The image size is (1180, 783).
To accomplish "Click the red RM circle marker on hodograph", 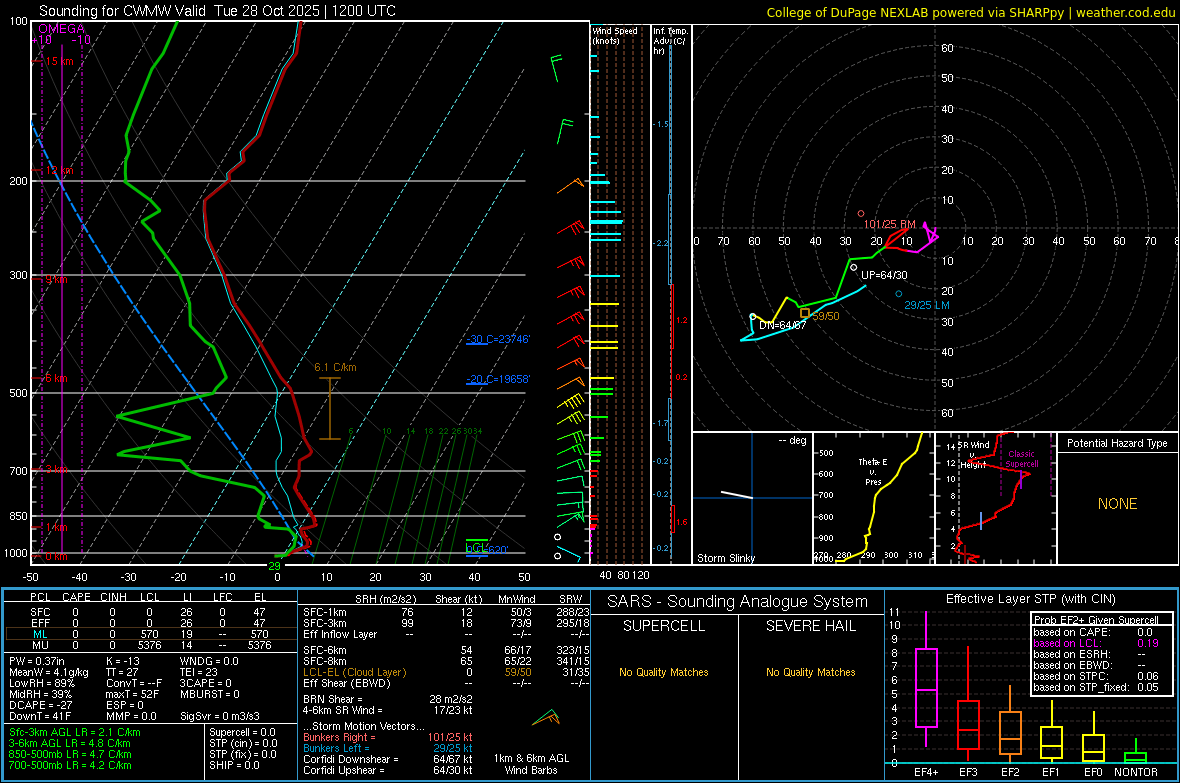I will tap(861, 214).
